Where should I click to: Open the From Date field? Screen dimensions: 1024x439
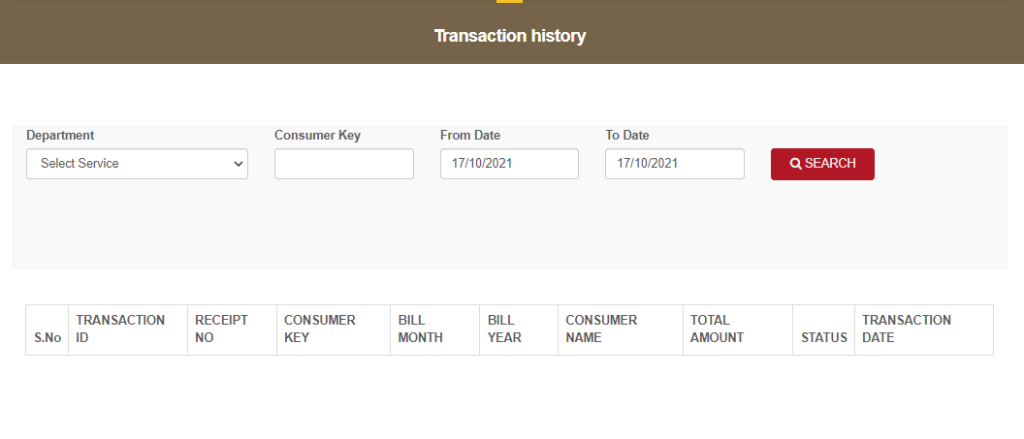(x=509, y=163)
